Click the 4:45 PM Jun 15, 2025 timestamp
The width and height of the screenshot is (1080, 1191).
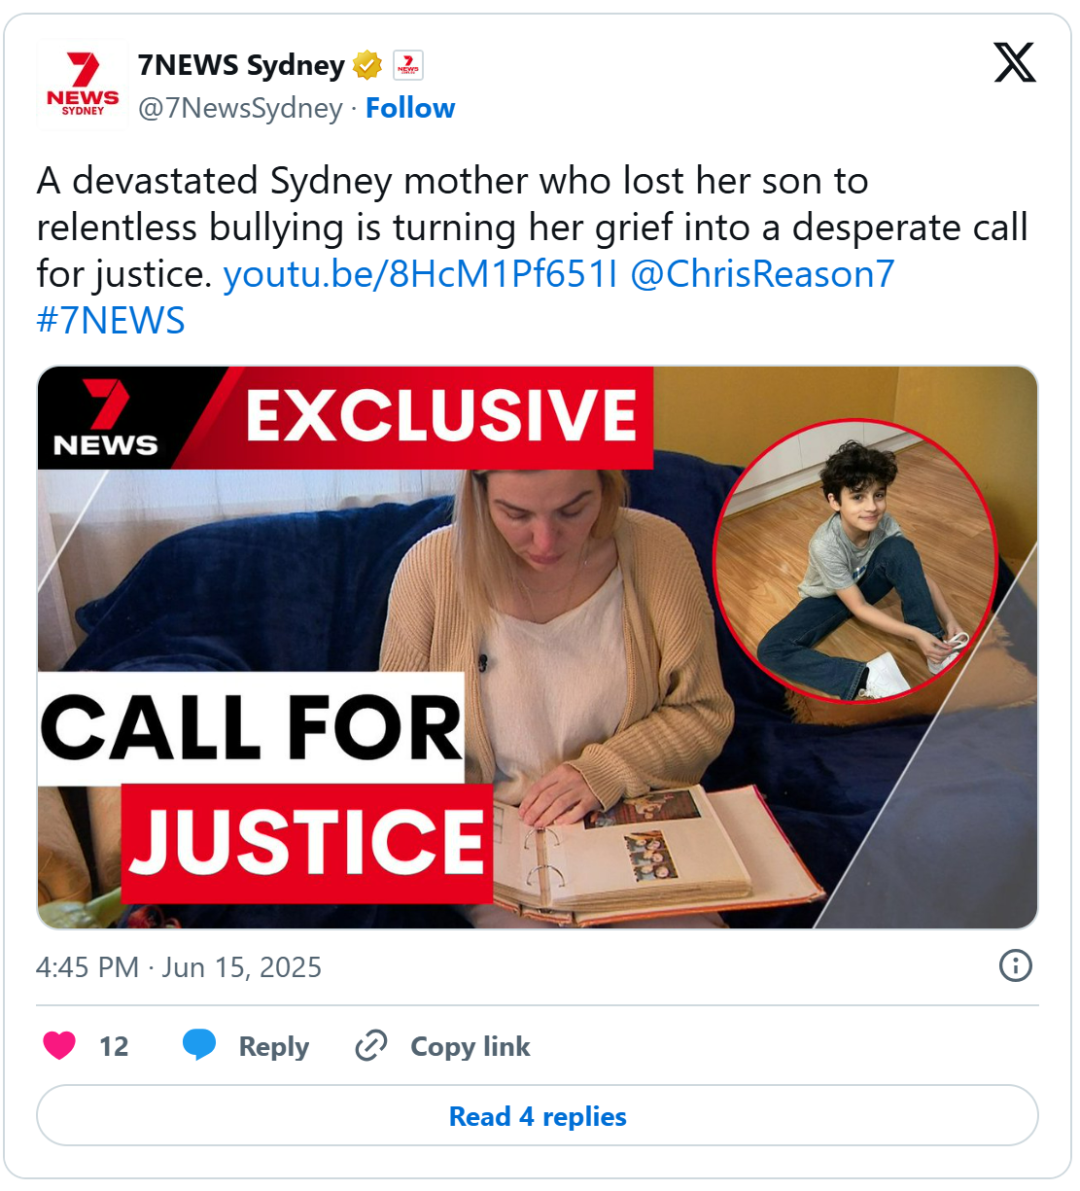point(178,967)
